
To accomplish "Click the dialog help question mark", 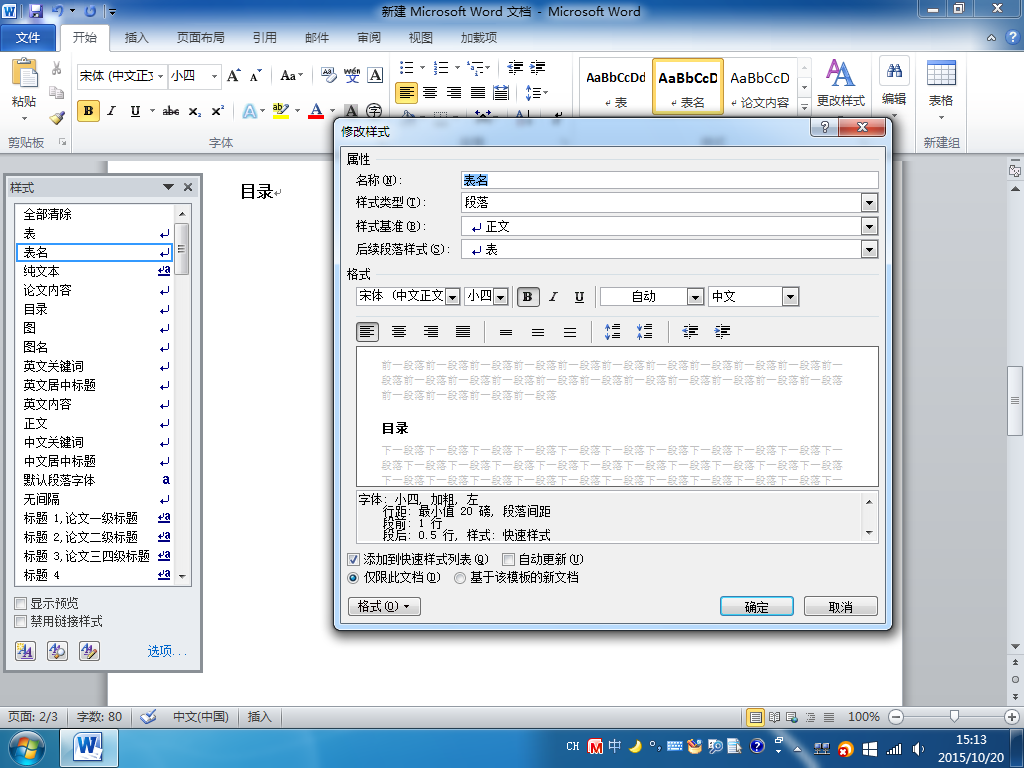I will [x=825, y=127].
